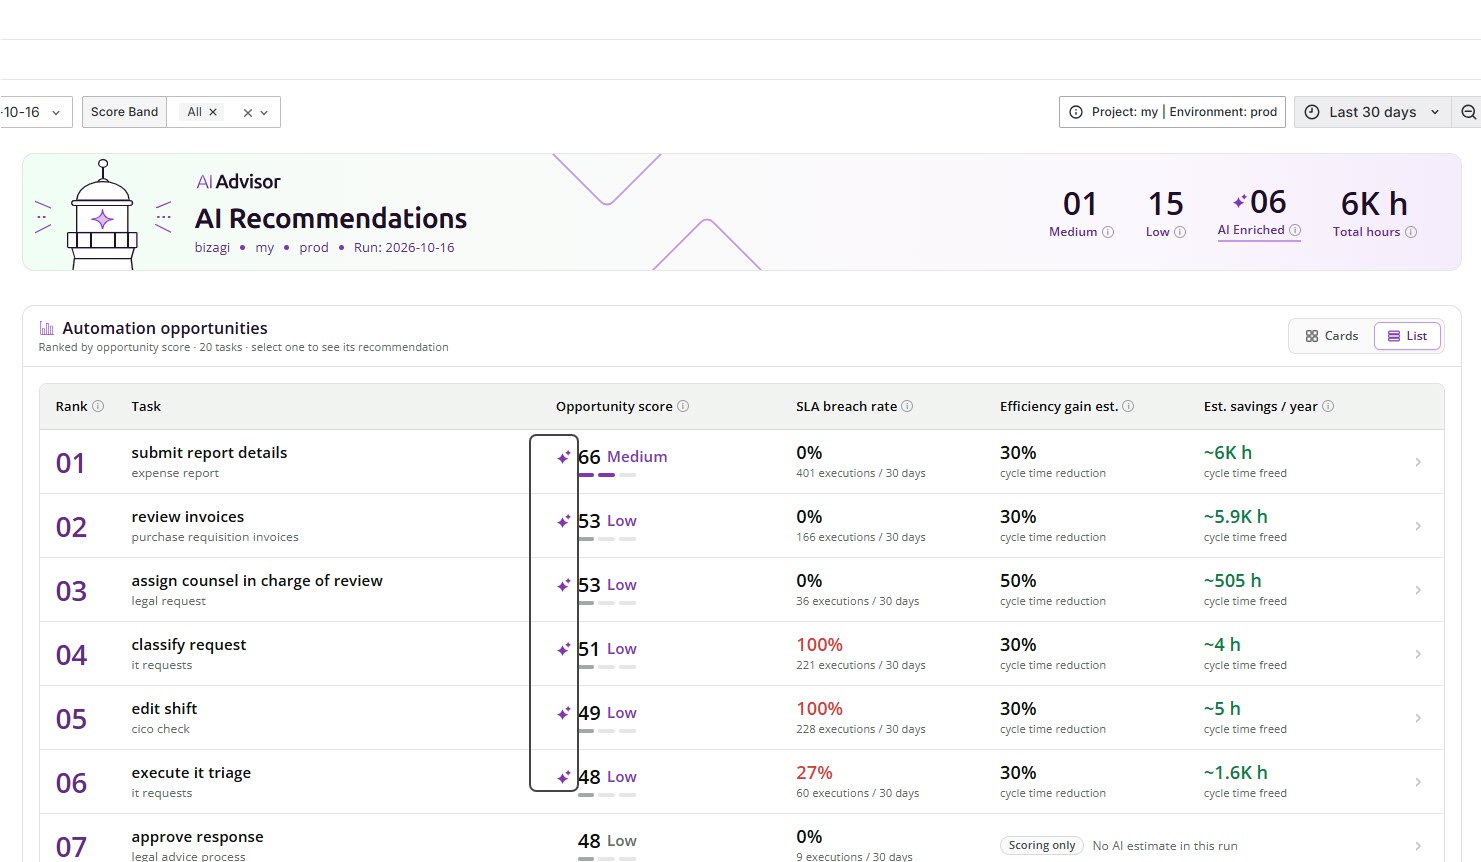Click the Rank column info icon
Viewport: 1481px width, 862px height.
pos(98,406)
